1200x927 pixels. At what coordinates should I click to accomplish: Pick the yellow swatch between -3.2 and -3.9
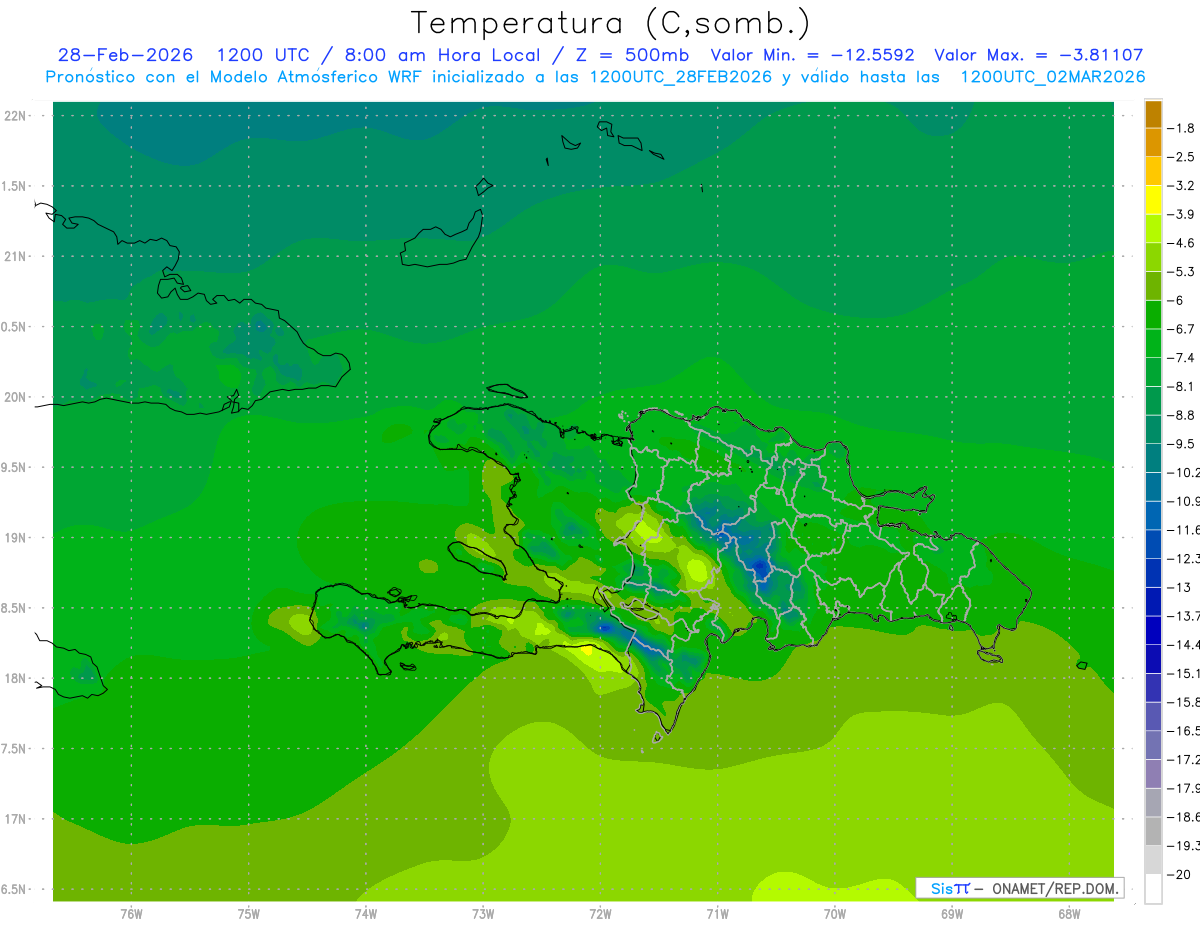point(1153,200)
